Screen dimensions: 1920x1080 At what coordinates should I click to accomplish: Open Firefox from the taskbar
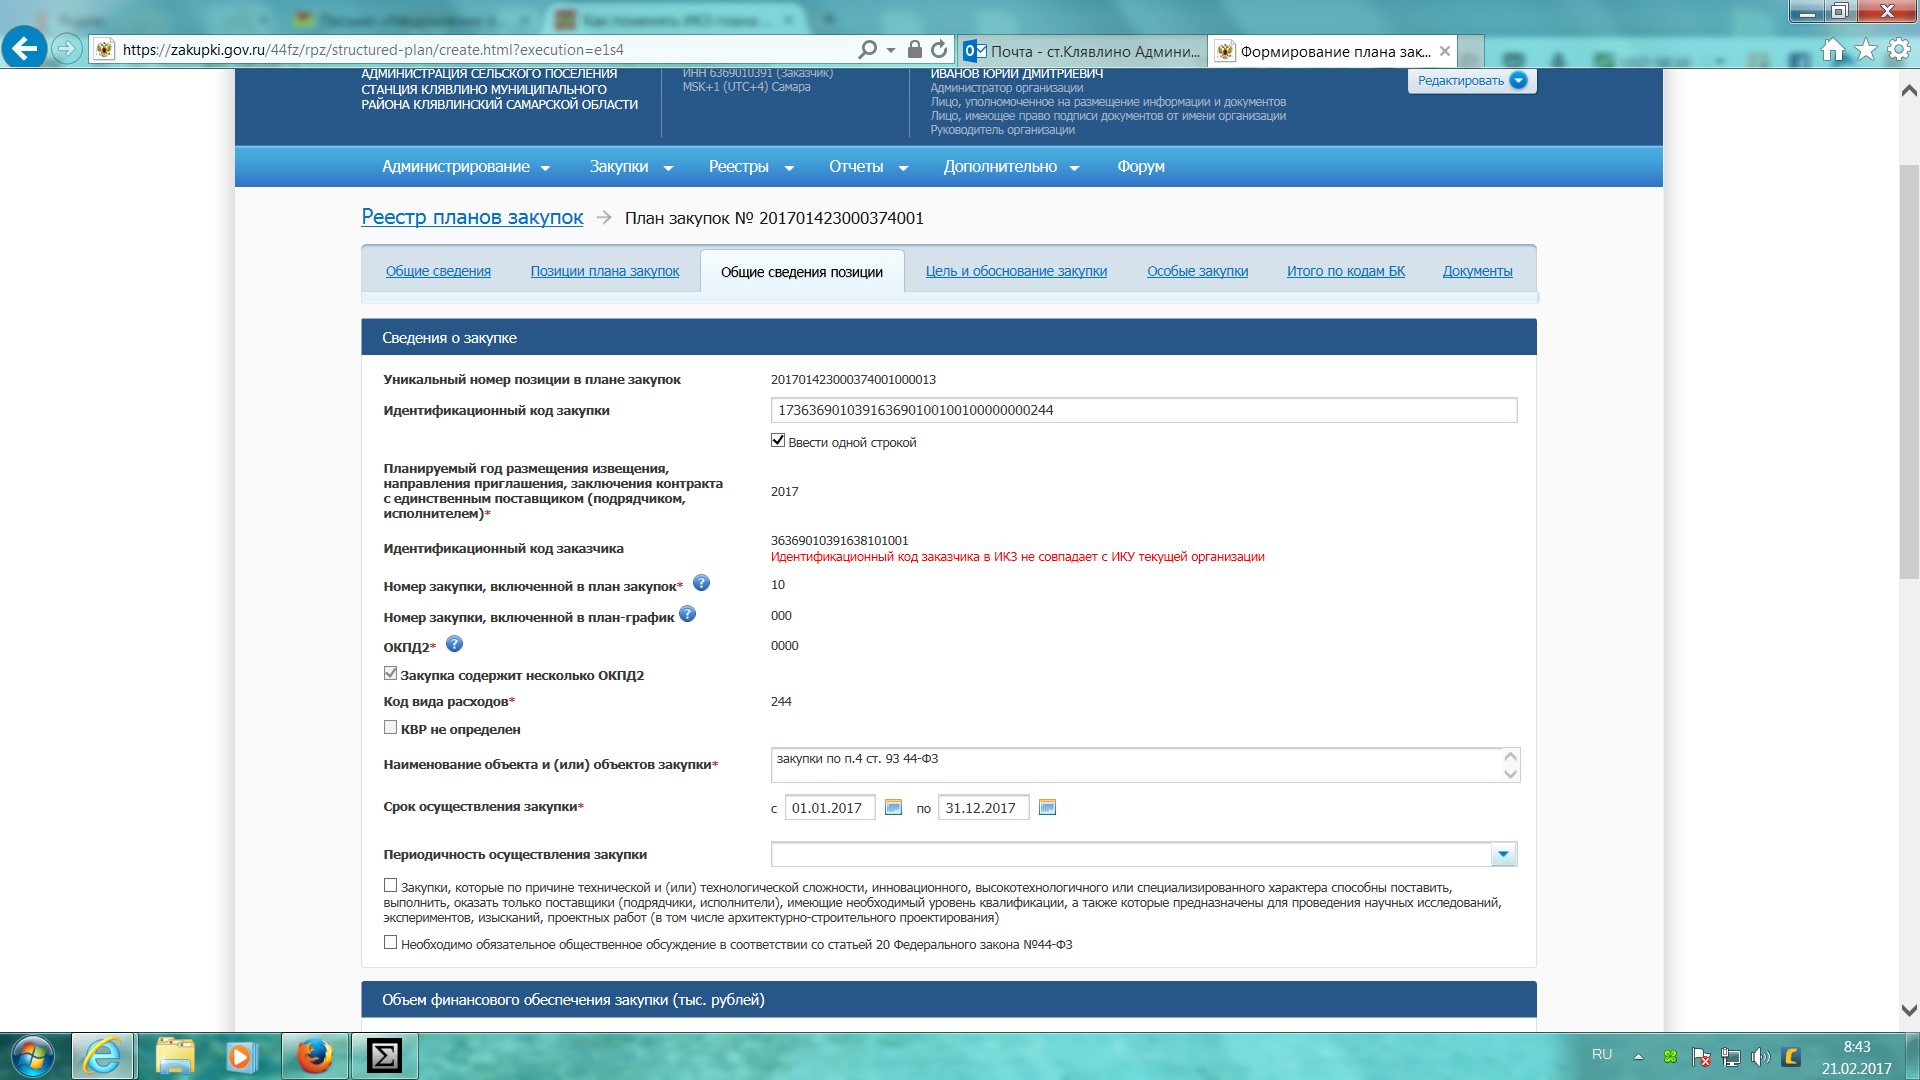click(314, 1056)
